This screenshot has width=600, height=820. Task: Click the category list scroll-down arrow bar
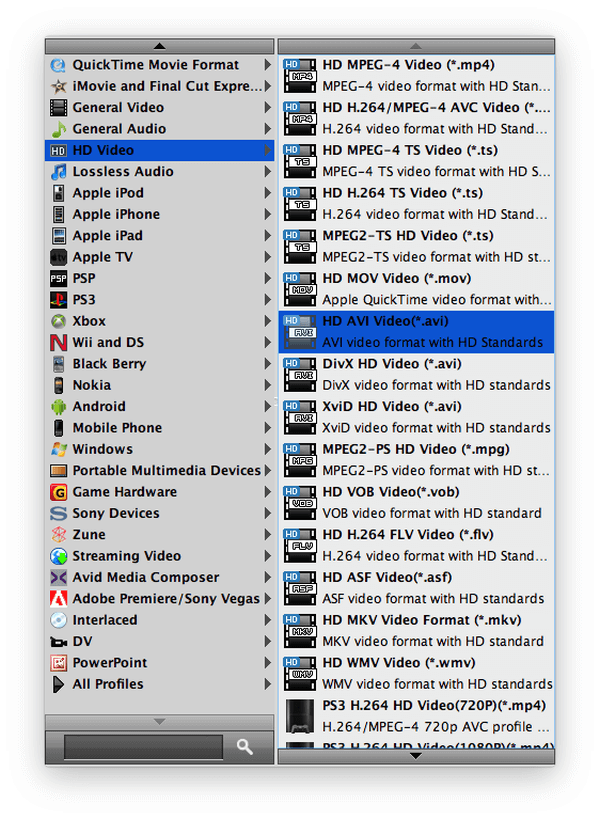(160, 722)
